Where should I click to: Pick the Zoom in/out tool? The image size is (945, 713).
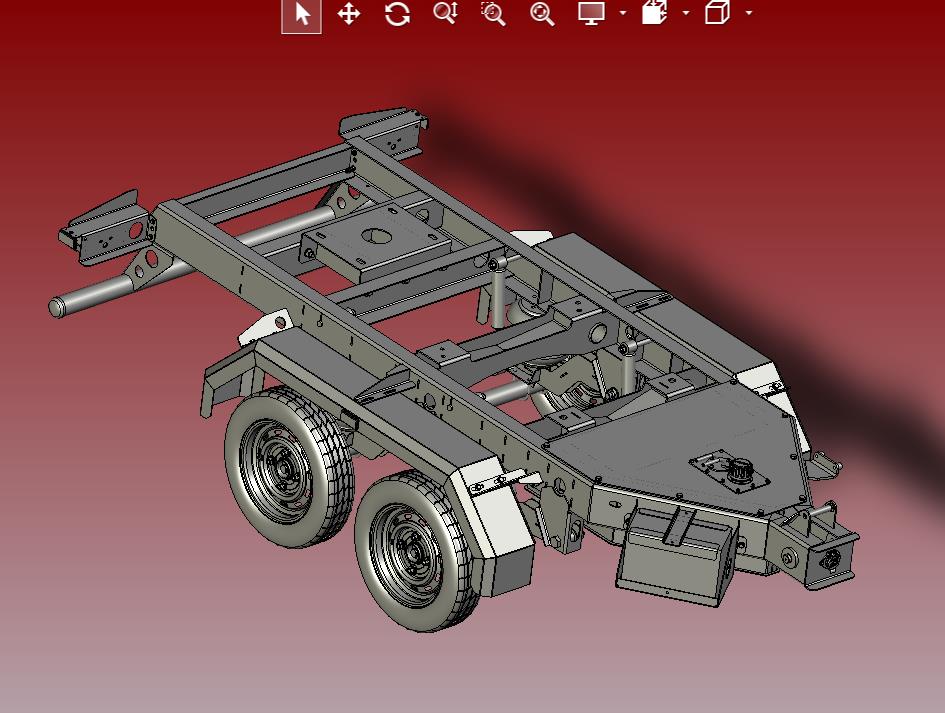[x=445, y=13]
